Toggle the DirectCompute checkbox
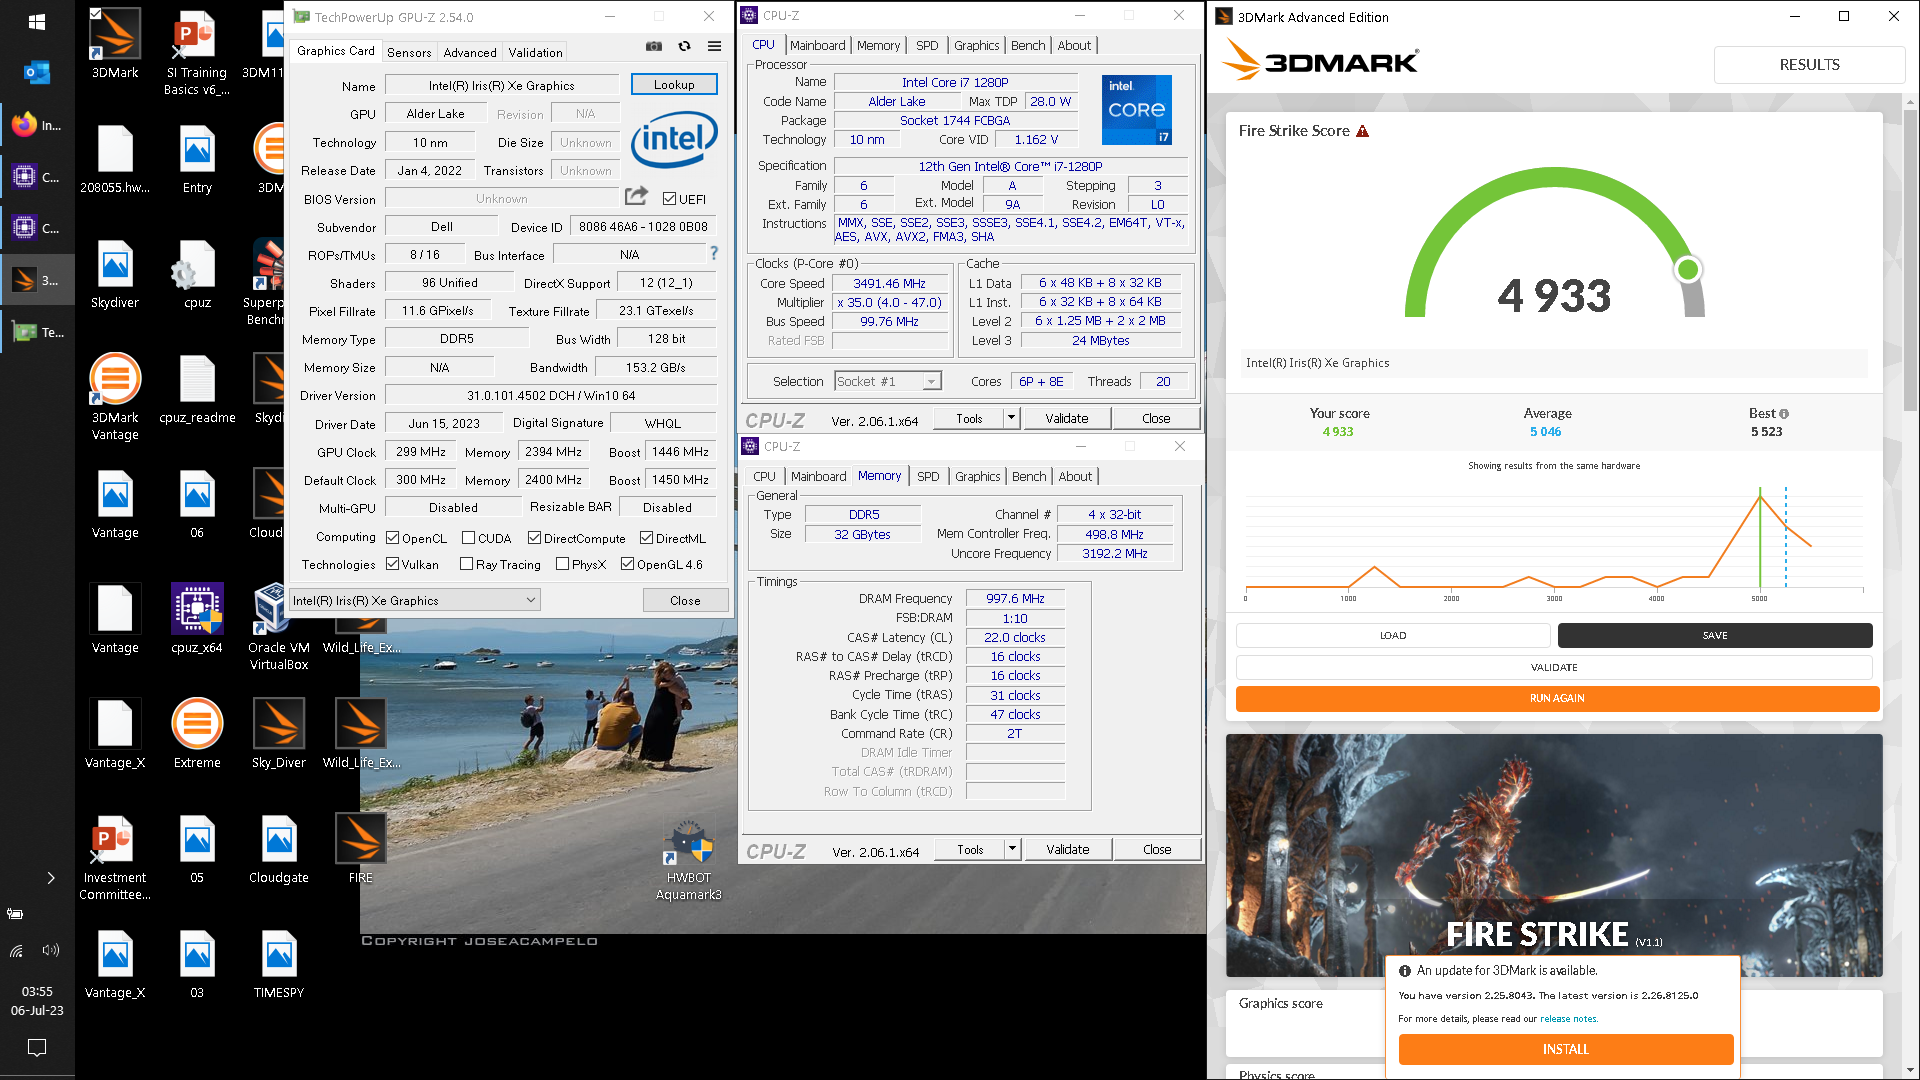Screen dimensions: 1920x1080 pos(534,538)
